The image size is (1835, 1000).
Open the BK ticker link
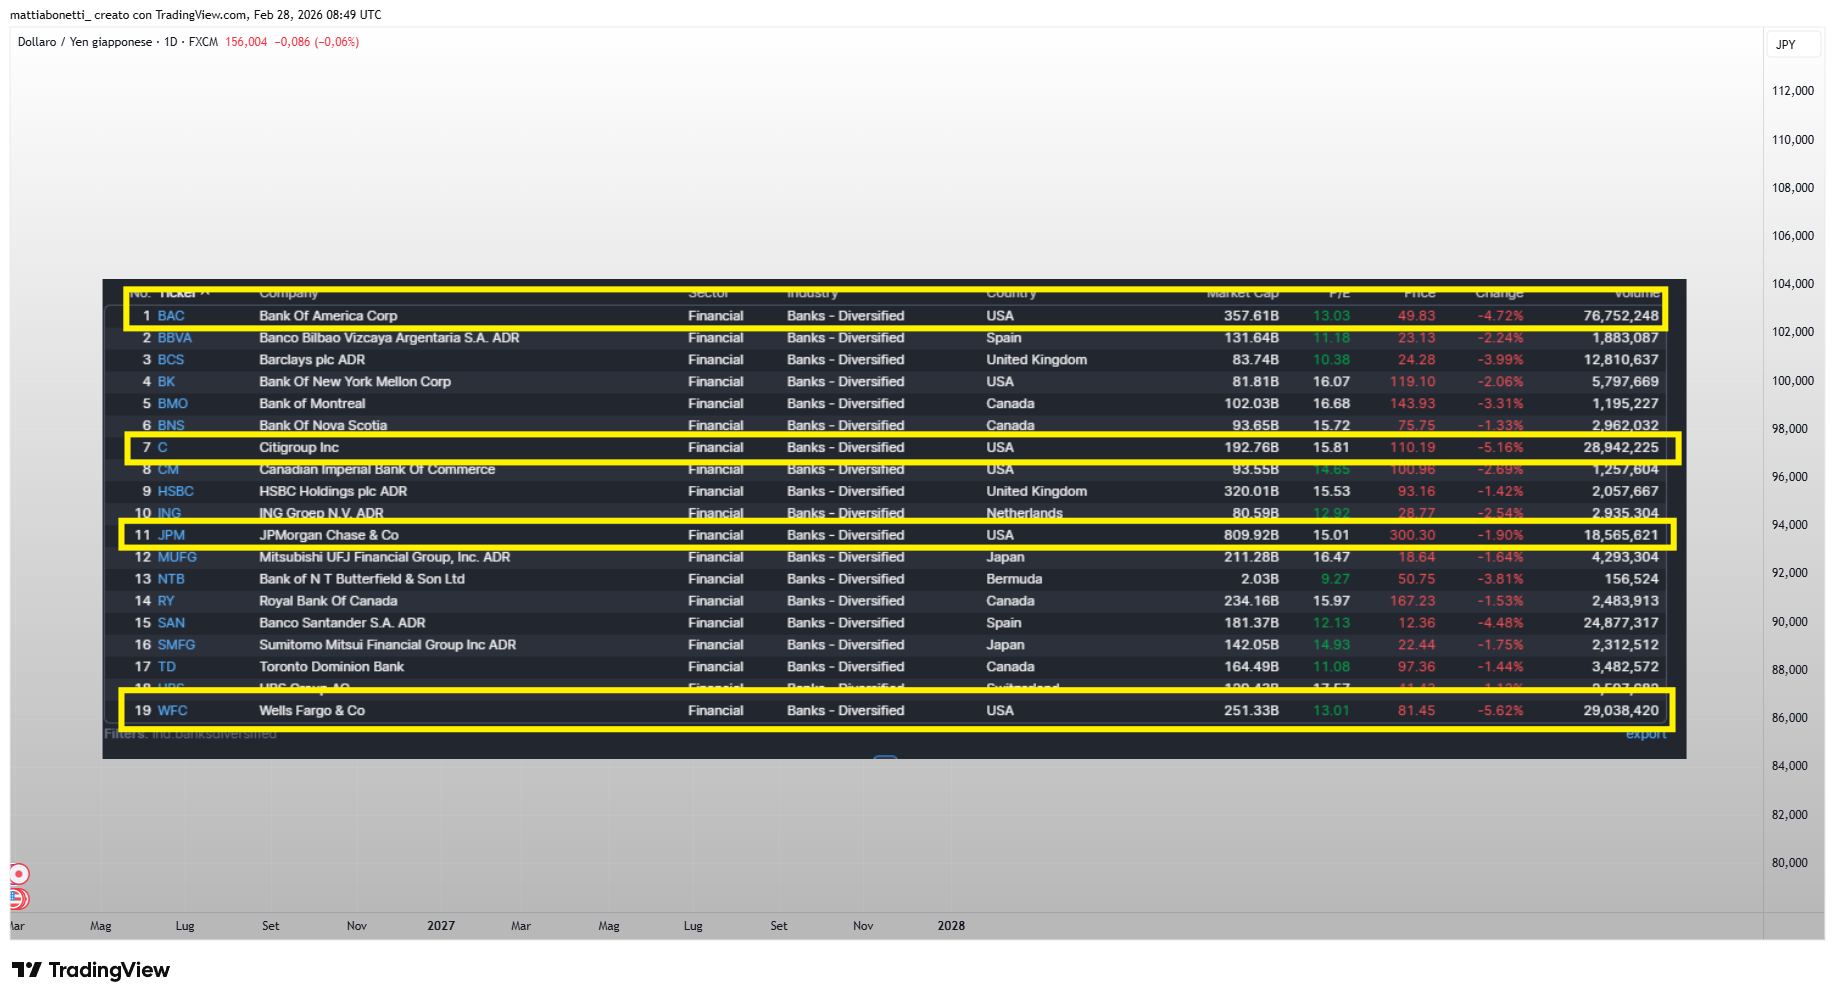(x=166, y=382)
